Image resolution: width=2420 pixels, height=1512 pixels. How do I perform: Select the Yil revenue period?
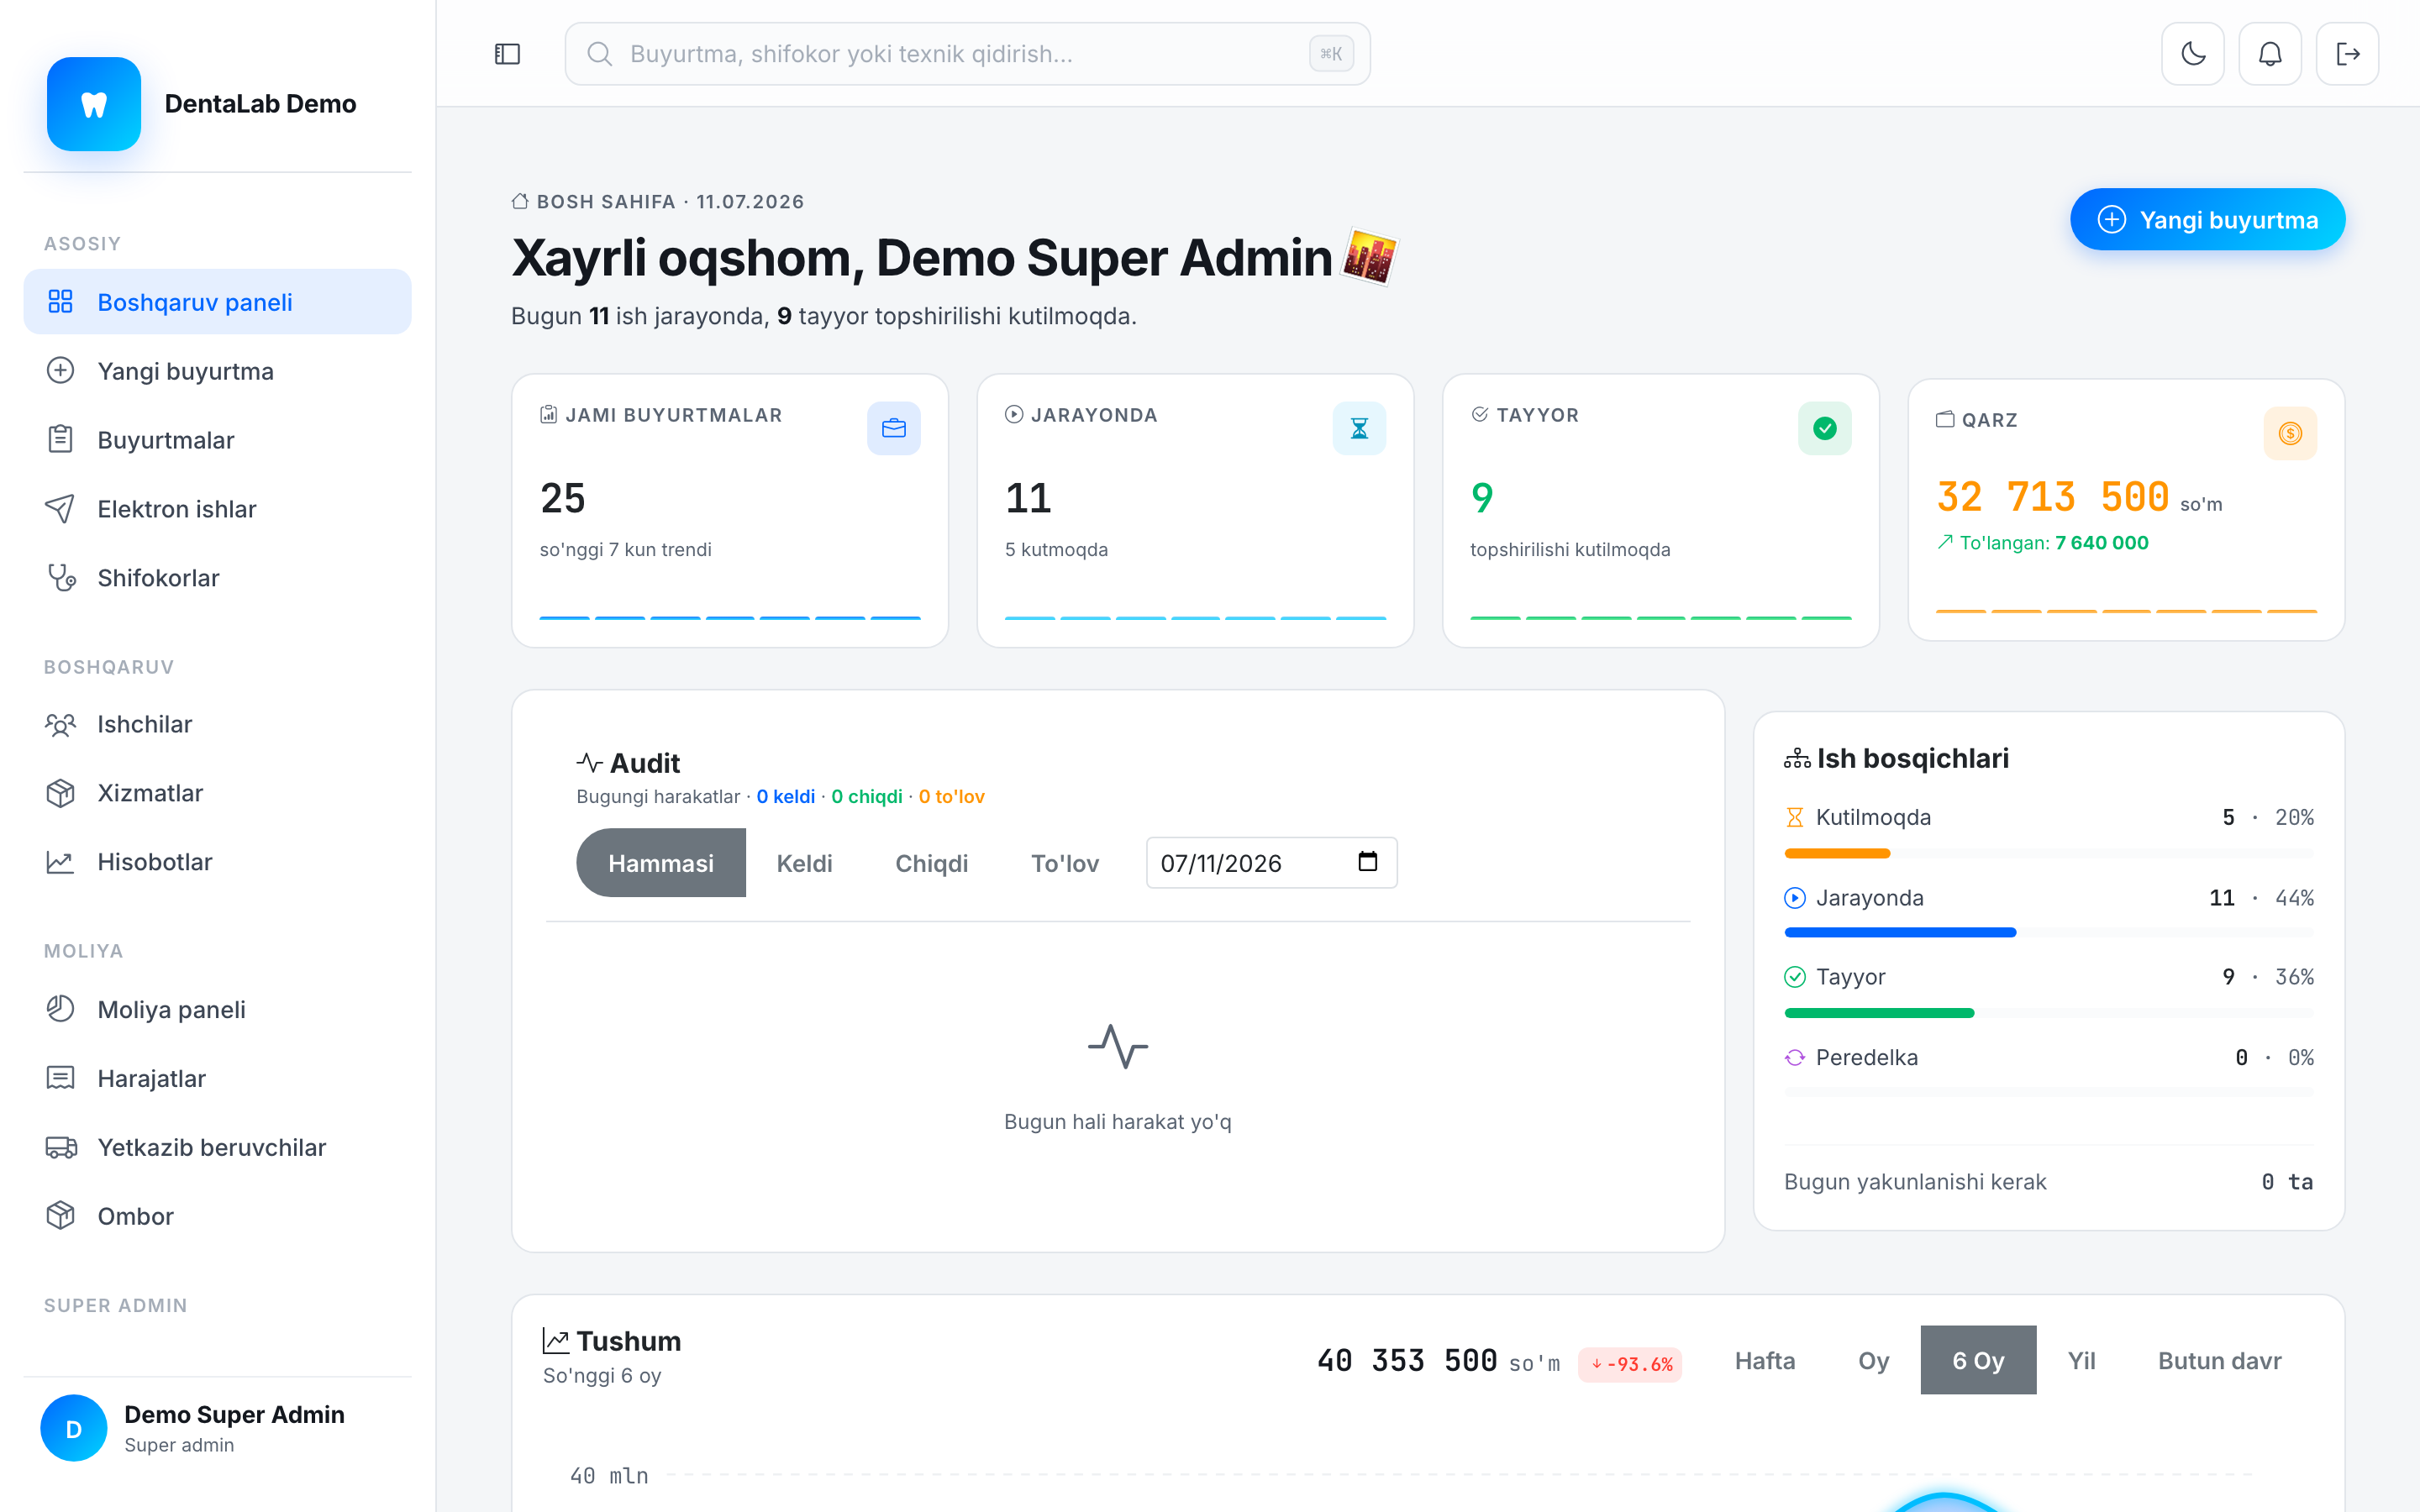point(2081,1360)
